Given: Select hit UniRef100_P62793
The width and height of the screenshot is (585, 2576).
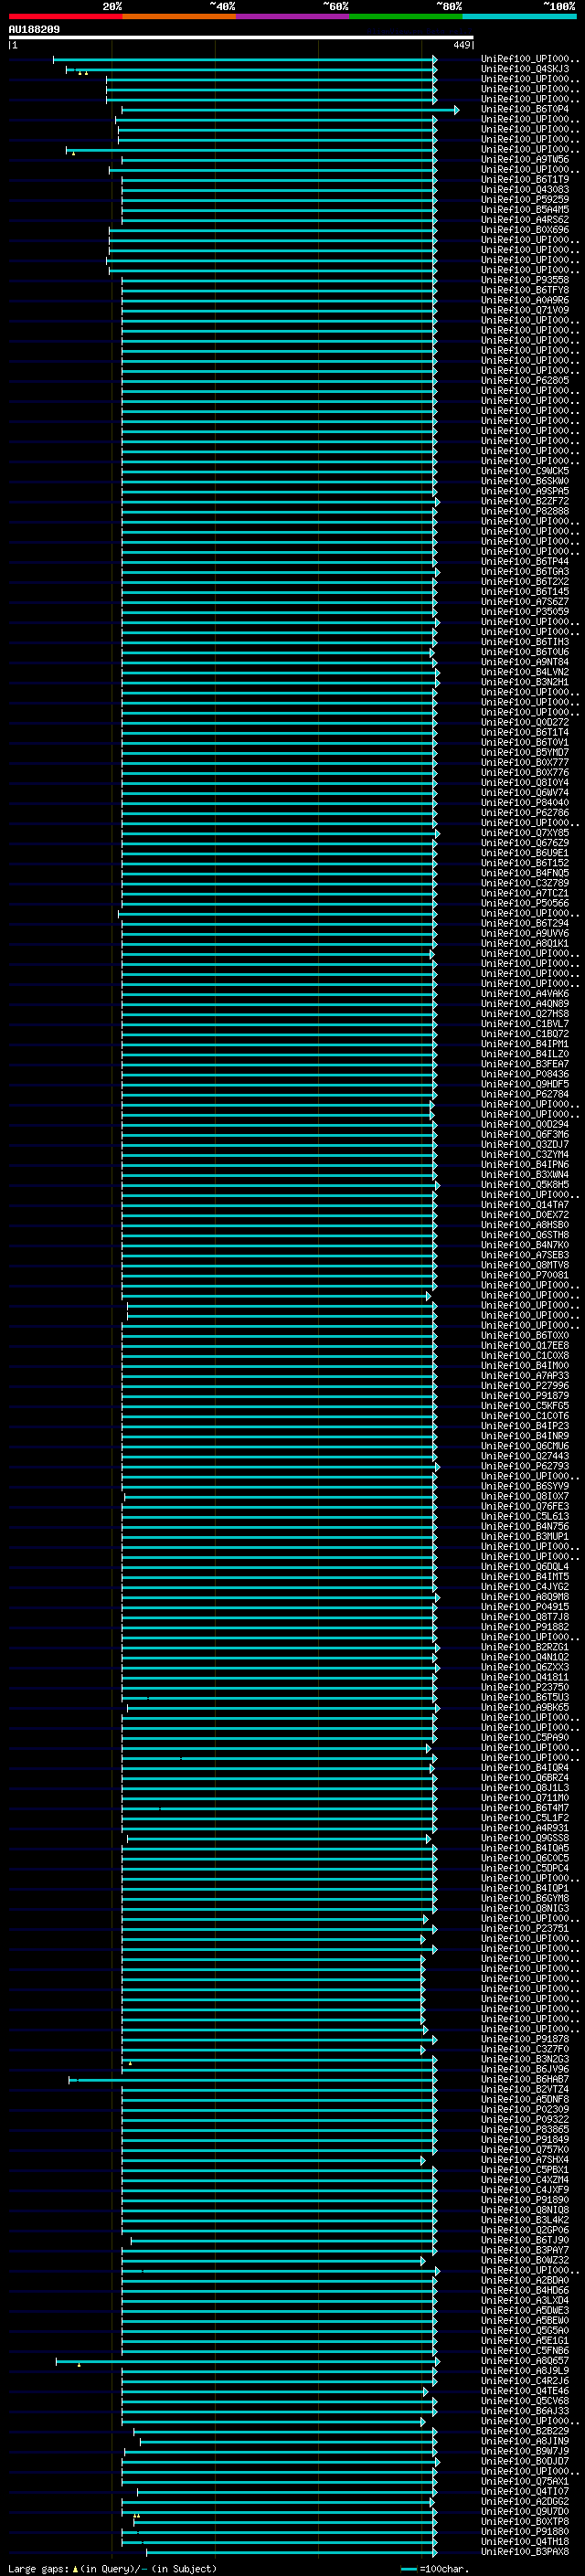Looking at the screenshot, I should (525, 1466).
